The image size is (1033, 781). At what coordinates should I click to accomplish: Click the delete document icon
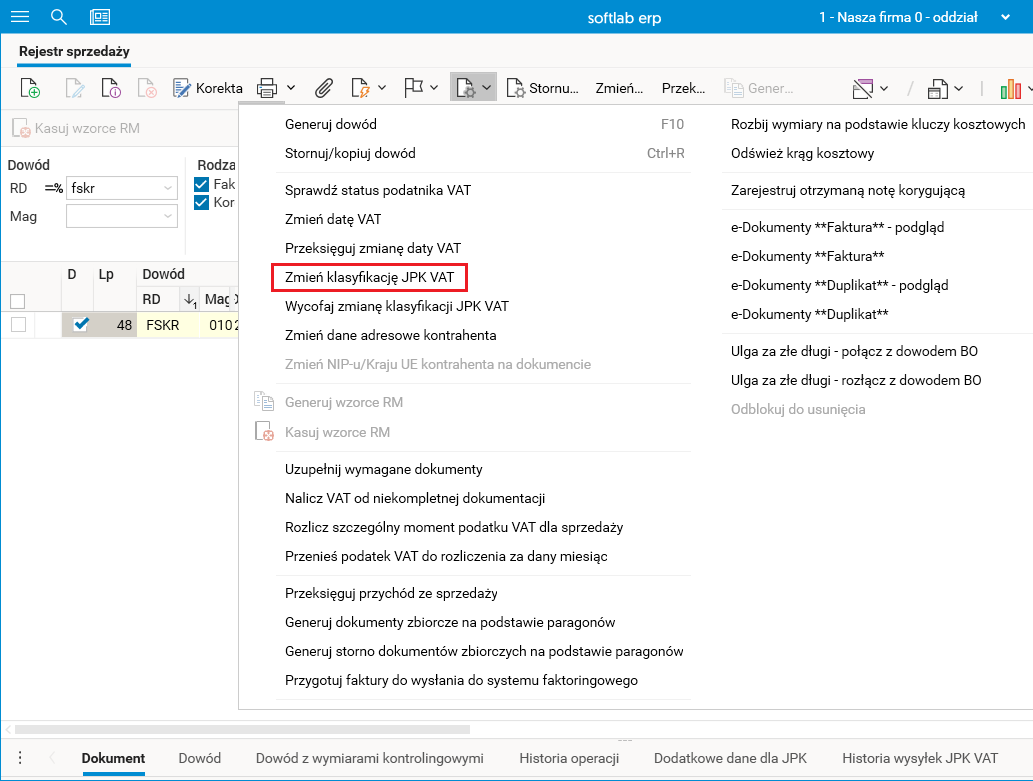(147, 88)
